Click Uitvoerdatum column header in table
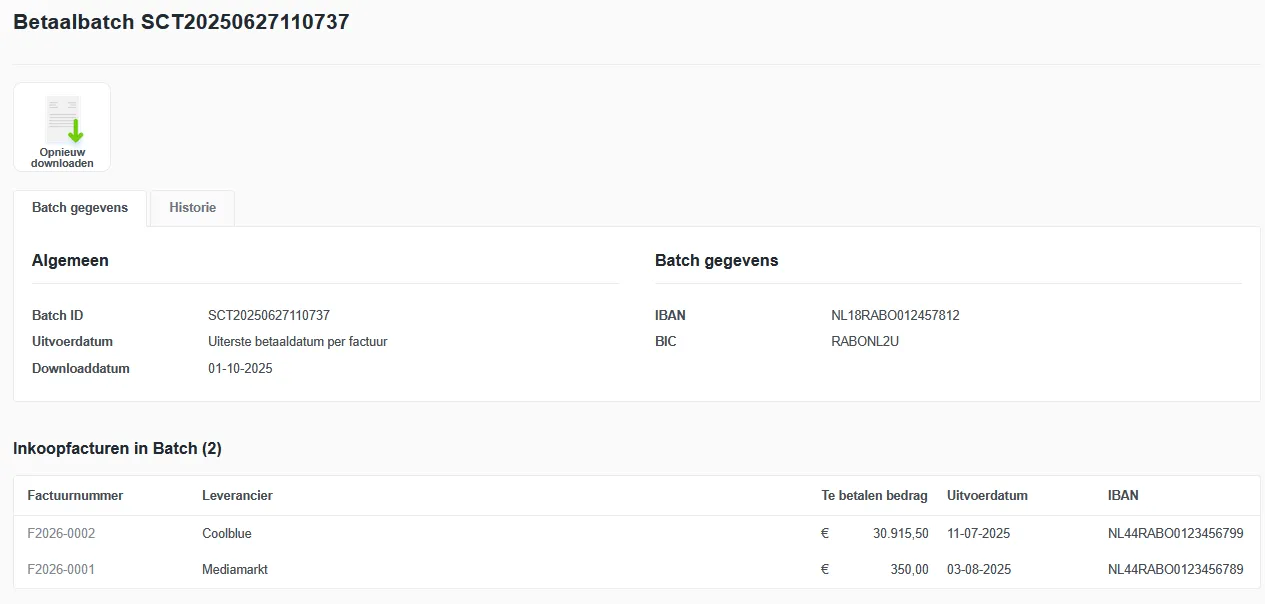Image resolution: width=1265 pixels, height=604 pixels. coord(987,496)
